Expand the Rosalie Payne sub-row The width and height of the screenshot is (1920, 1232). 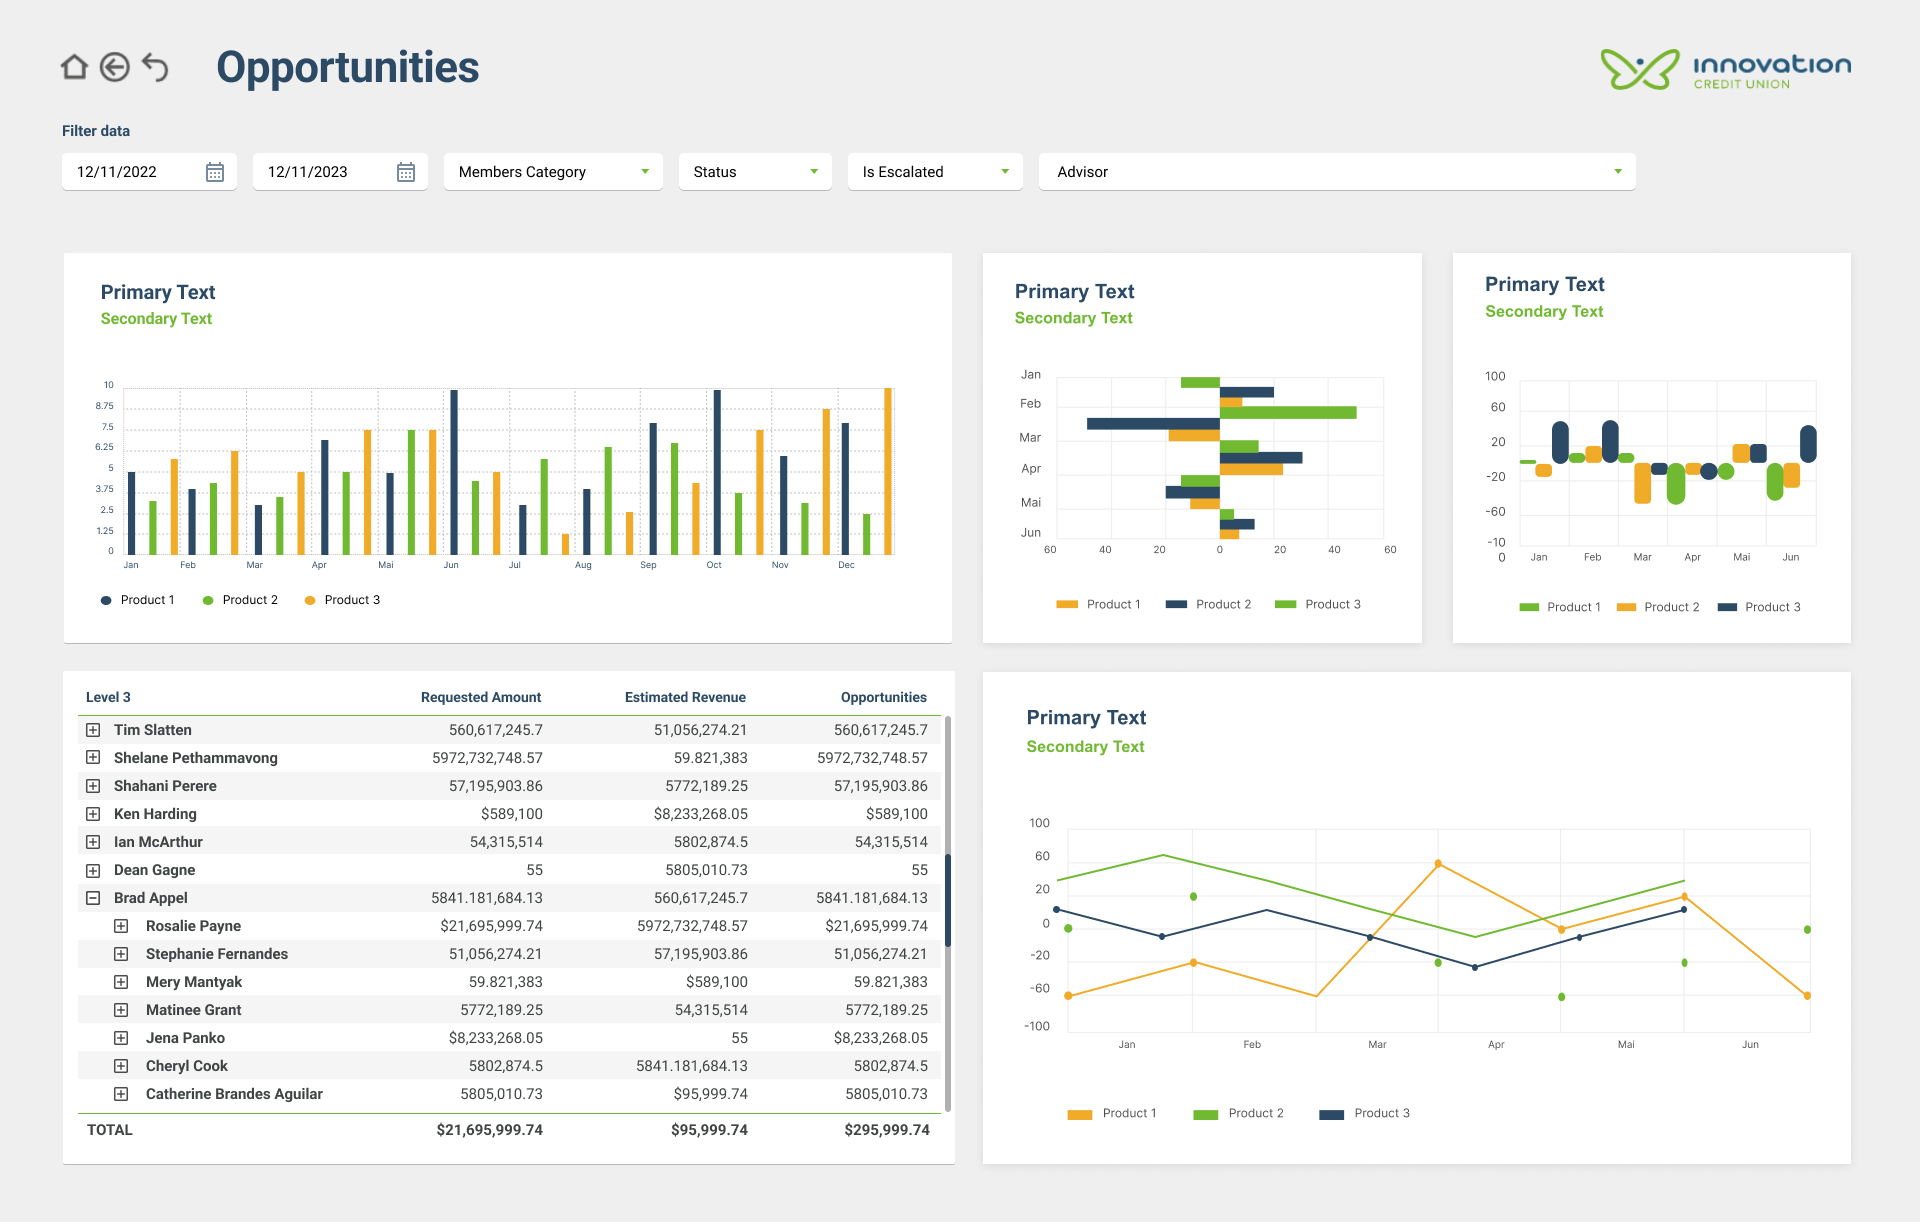pyautogui.click(x=121, y=926)
